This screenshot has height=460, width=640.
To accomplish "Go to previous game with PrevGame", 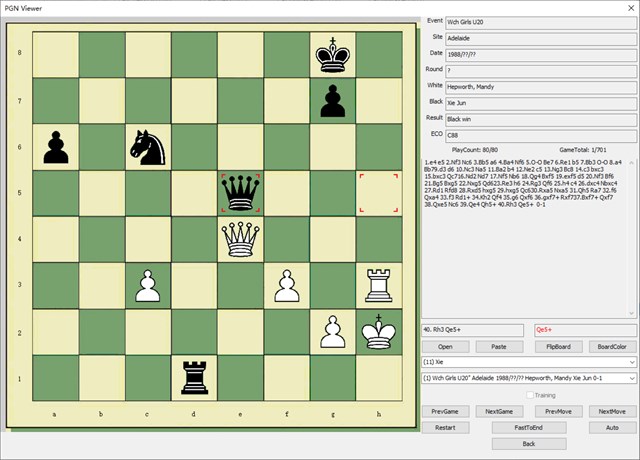I will (x=445, y=411).
